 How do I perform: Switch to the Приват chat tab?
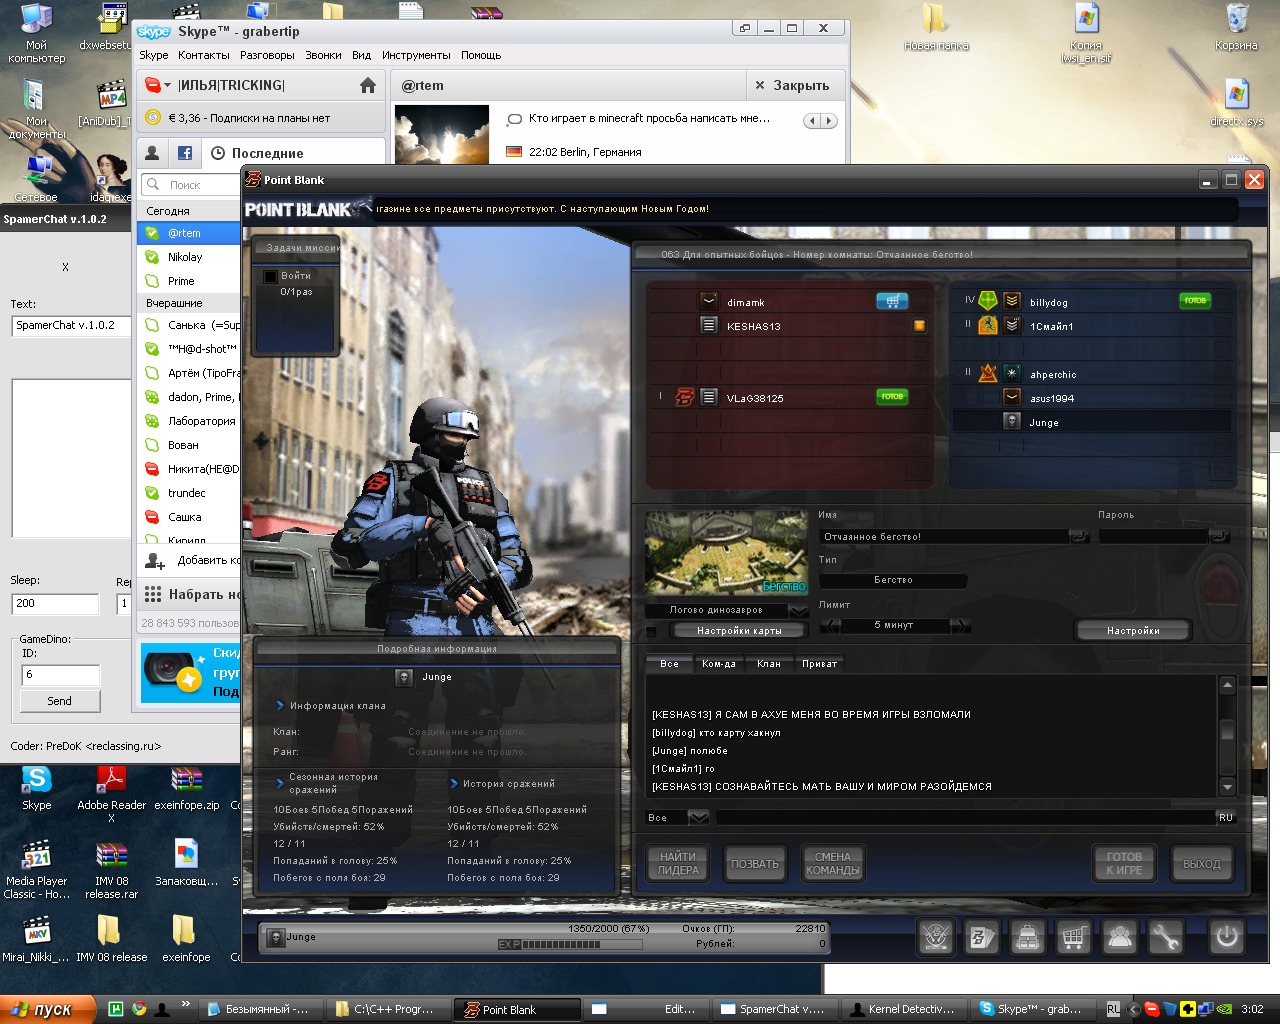pyautogui.click(x=820, y=663)
